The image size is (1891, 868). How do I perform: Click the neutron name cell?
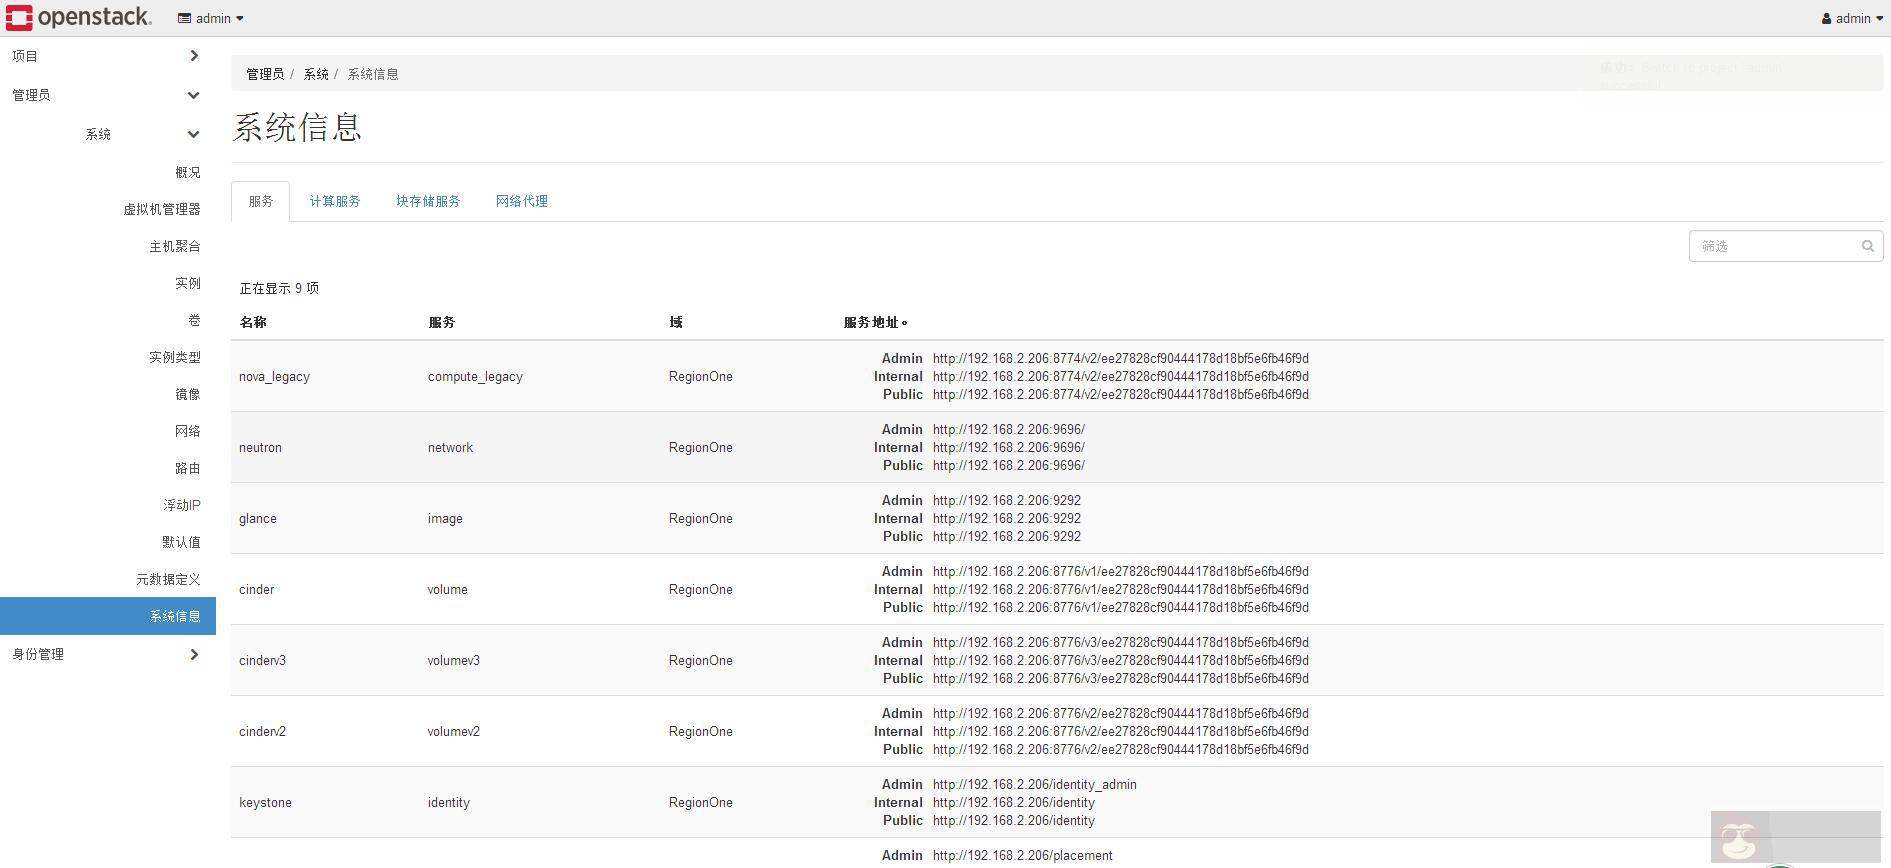[x=260, y=448]
